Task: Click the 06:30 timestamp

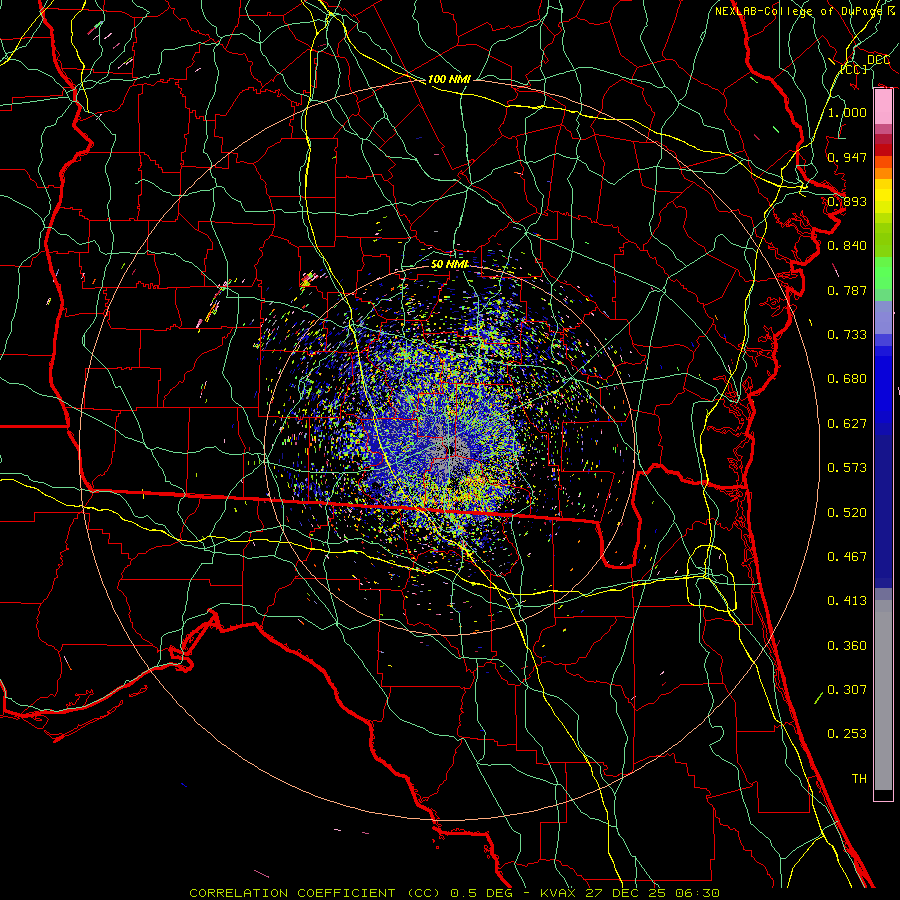Action: [699, 893]
